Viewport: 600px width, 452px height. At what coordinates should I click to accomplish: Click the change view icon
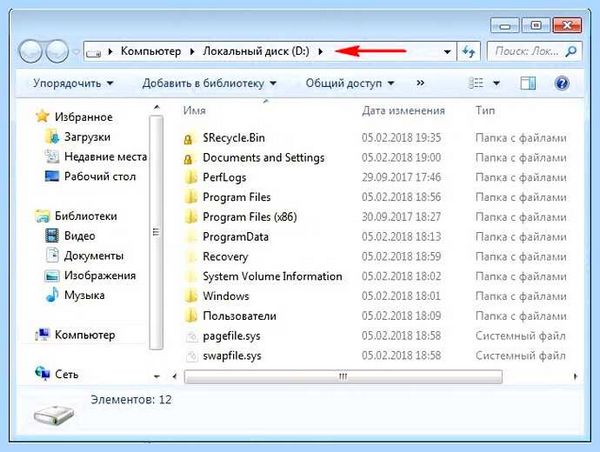pos(476,83)
